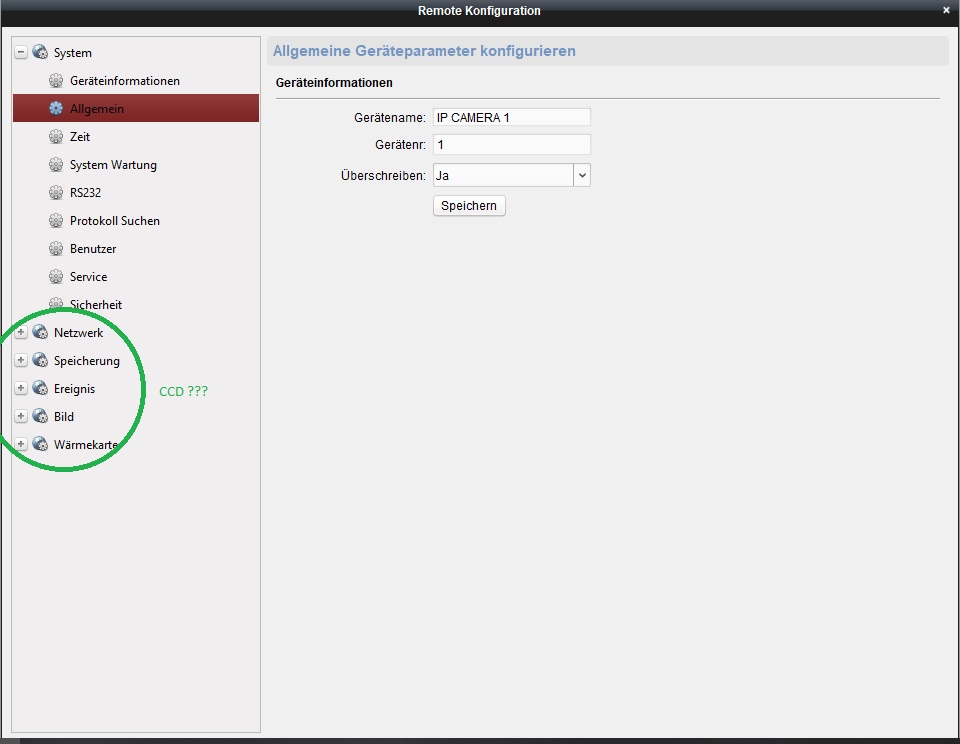Collapse the System tree node
960x744 pixels.
coord(21,53)
